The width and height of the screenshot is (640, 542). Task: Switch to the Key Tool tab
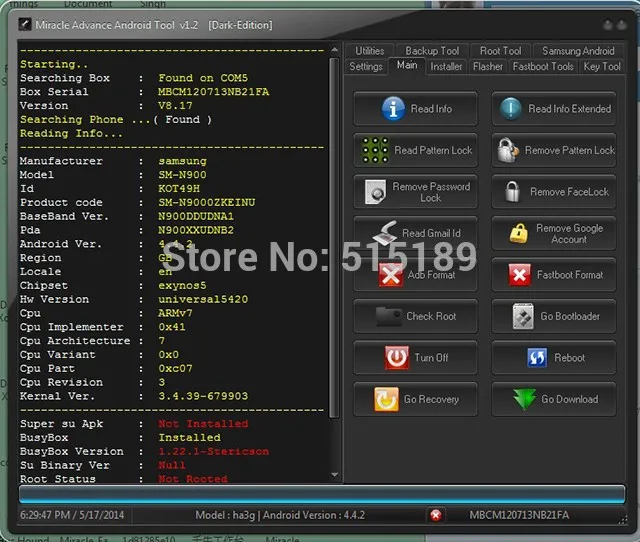[602, 66]
